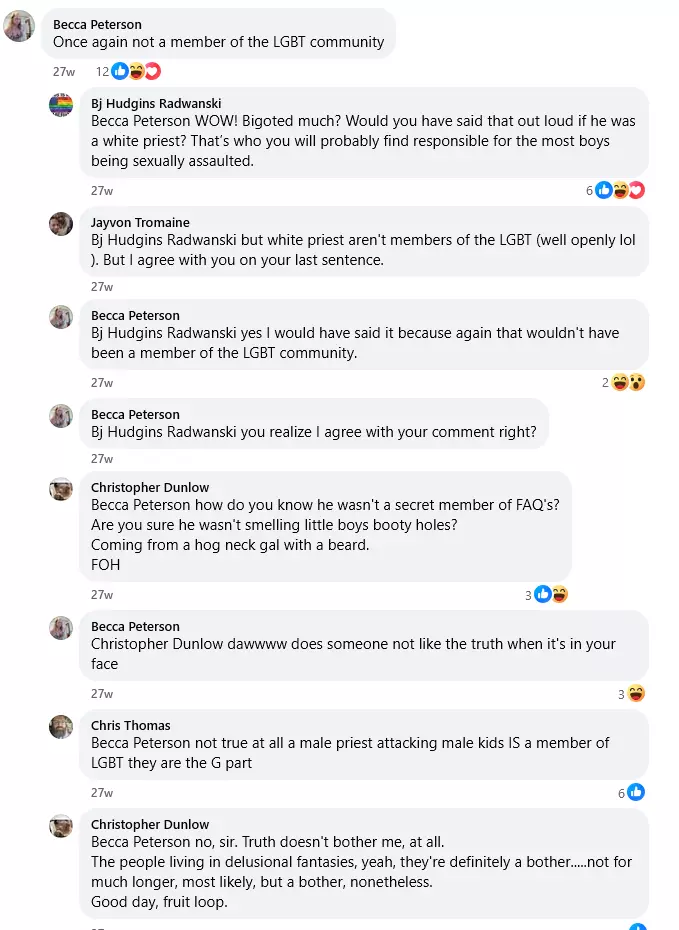Click Christopher Dunlow's avatar beside FAQ's comment
The image size is (679, 930).
click(x=61, y=489)
